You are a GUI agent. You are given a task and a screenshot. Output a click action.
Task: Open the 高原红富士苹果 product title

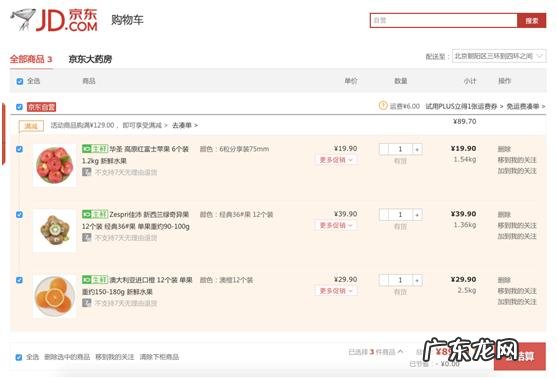coord(136,155)
